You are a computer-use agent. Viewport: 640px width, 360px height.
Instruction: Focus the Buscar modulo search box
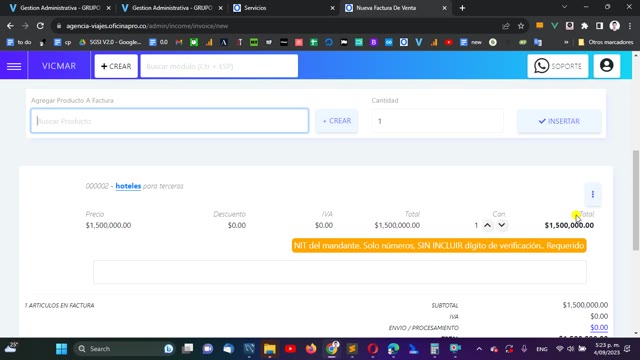[x=219, y=66]
